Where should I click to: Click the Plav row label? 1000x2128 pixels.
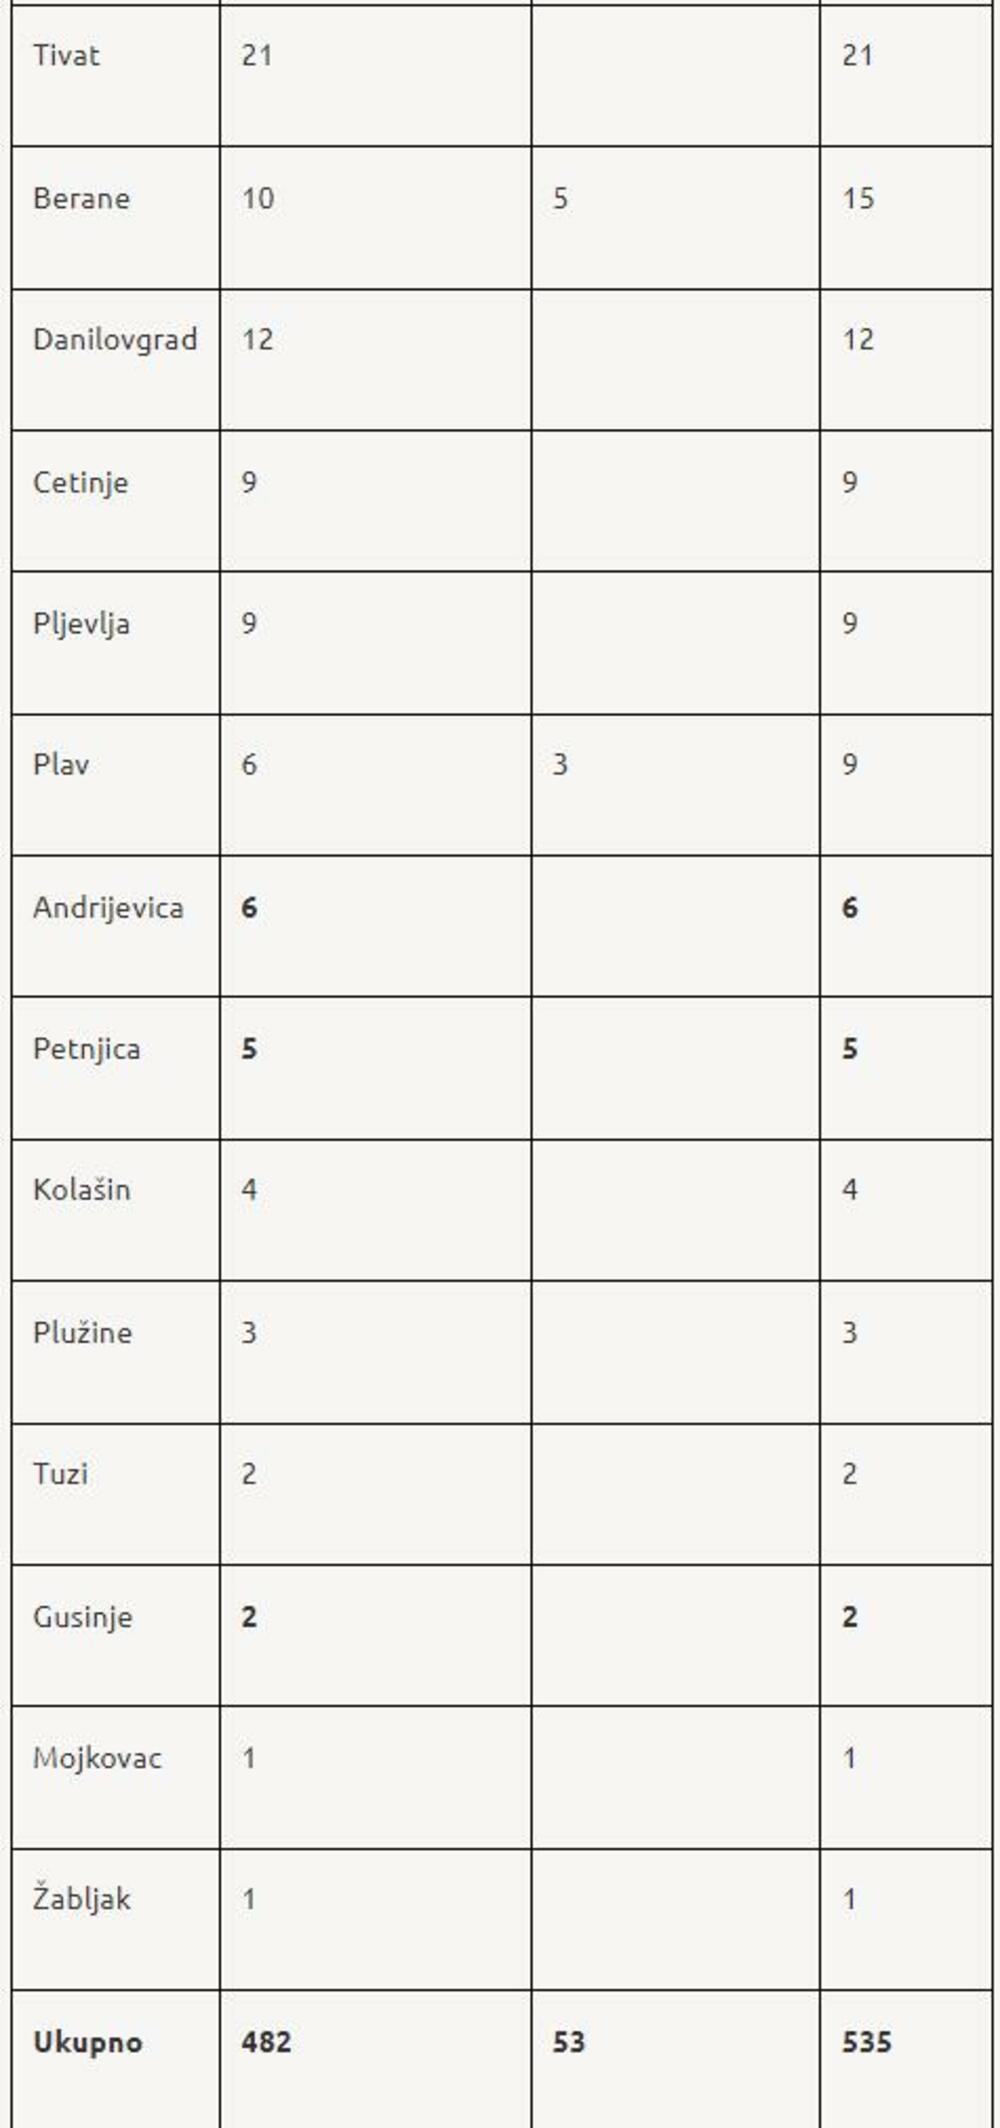point(61,765)
